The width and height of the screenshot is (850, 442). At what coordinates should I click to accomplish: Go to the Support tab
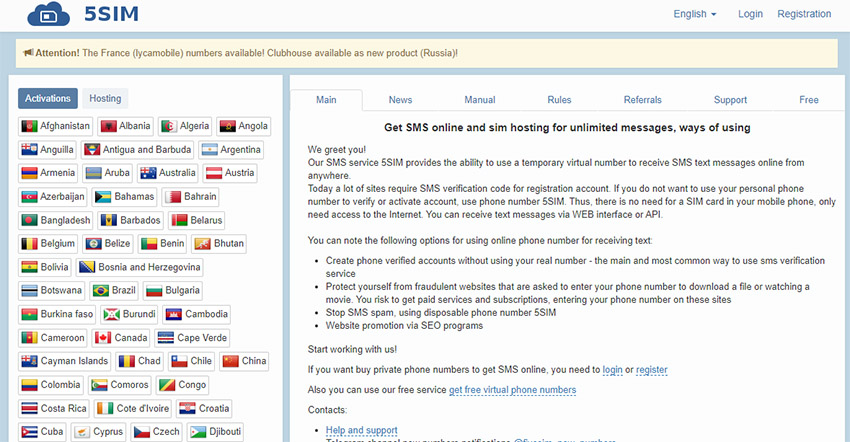[730, 100]
